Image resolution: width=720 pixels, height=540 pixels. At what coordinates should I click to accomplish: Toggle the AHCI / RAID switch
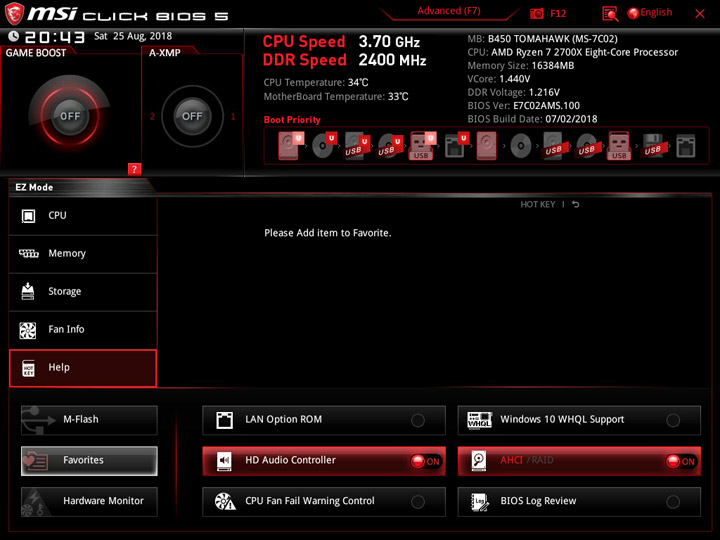[579, 461]
